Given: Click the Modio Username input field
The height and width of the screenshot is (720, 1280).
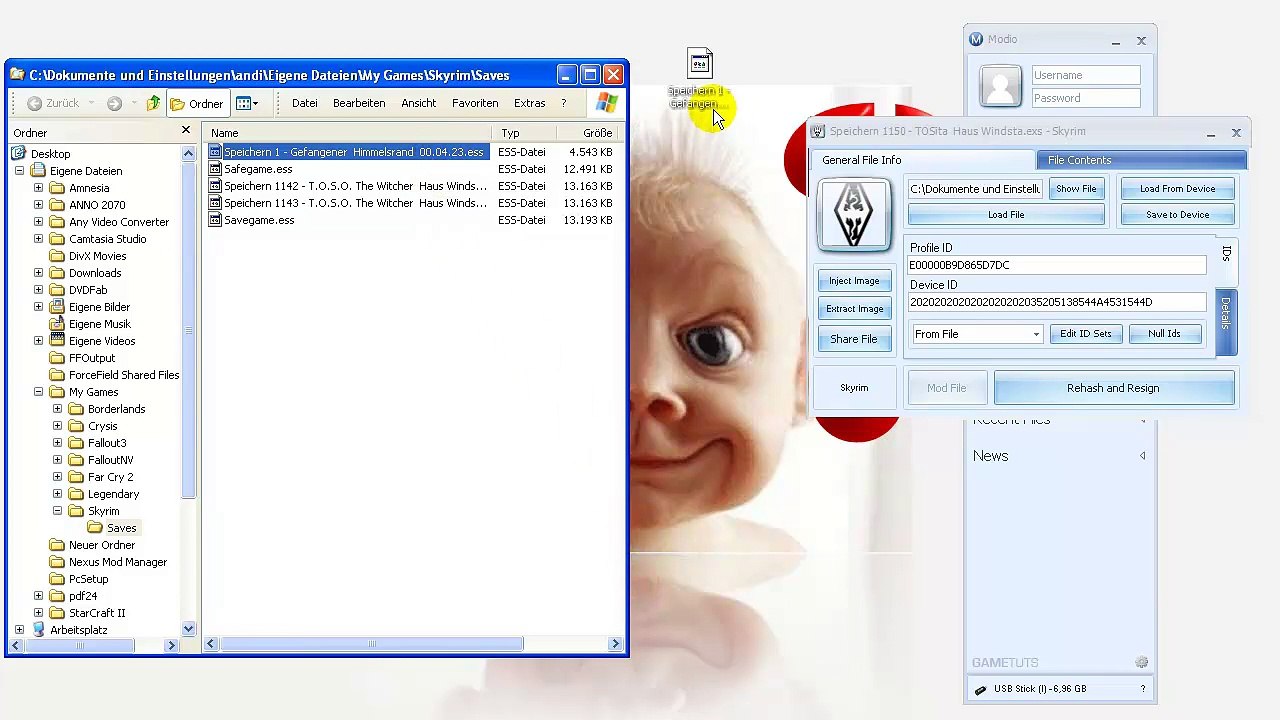Looking at the screenshot, I should pyautogui.click(x=1085, y=75).
